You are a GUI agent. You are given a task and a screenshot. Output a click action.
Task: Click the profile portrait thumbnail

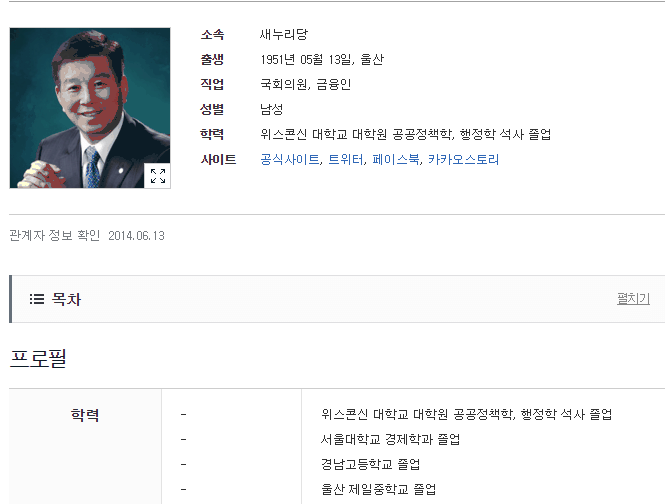(90, 108)
